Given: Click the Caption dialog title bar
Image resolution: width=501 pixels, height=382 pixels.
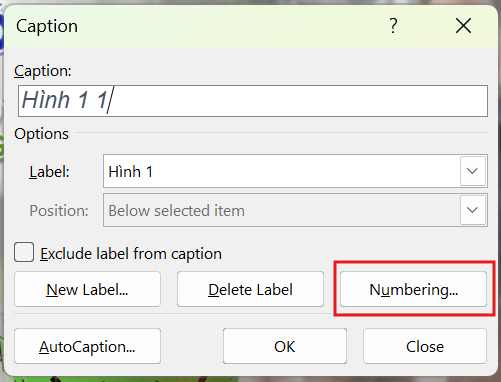Looking at the screenshot, I should [200, 26].
